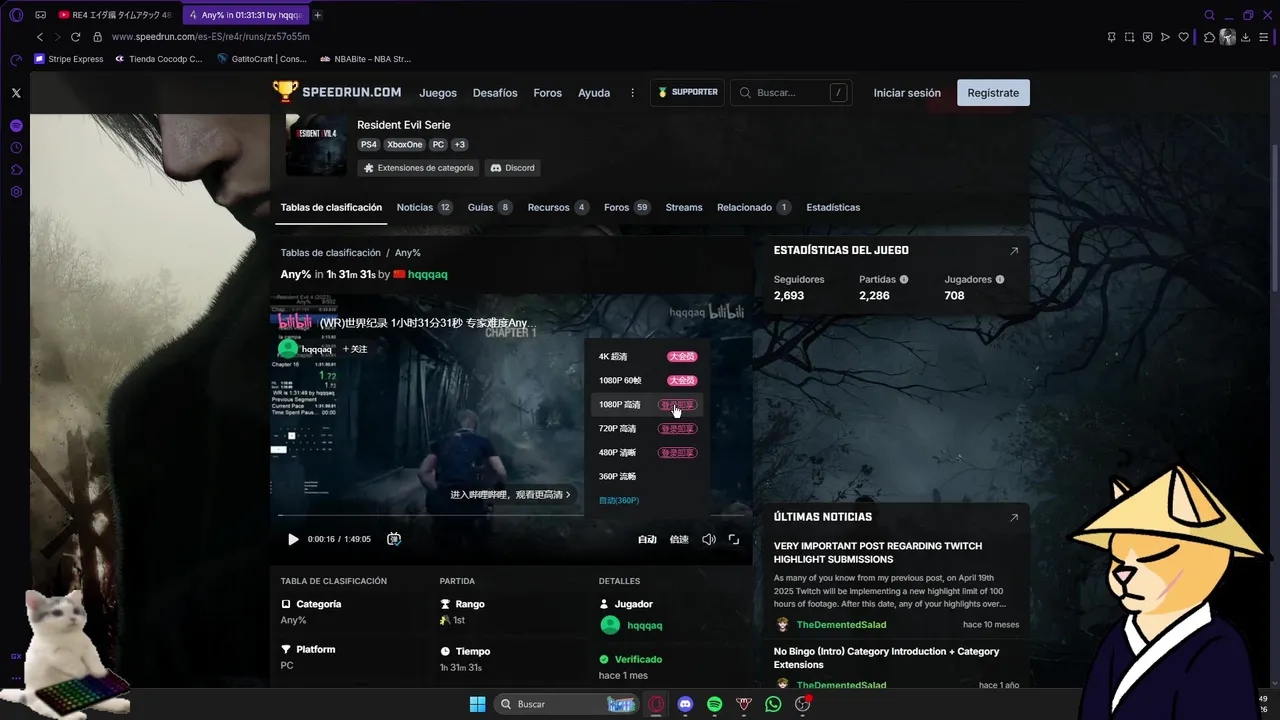This screenshot has height=720, width=1280.
Task: Mute the video volume speaker icon
Action: pos(708,539)
